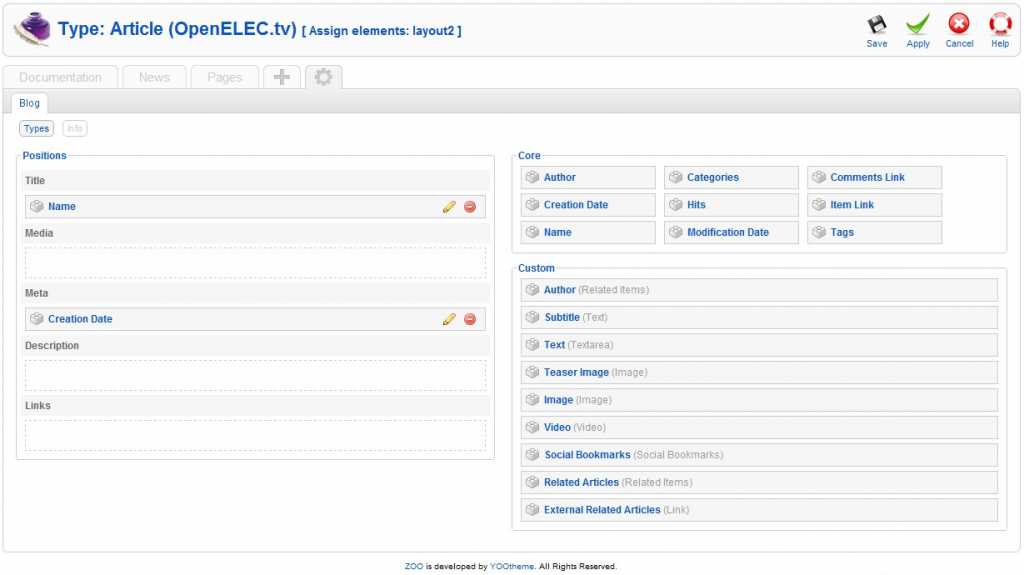This screenshot has height=575, width=1024.
Task: Select the Blog sub-tab
Action: [x=29, y=103]
